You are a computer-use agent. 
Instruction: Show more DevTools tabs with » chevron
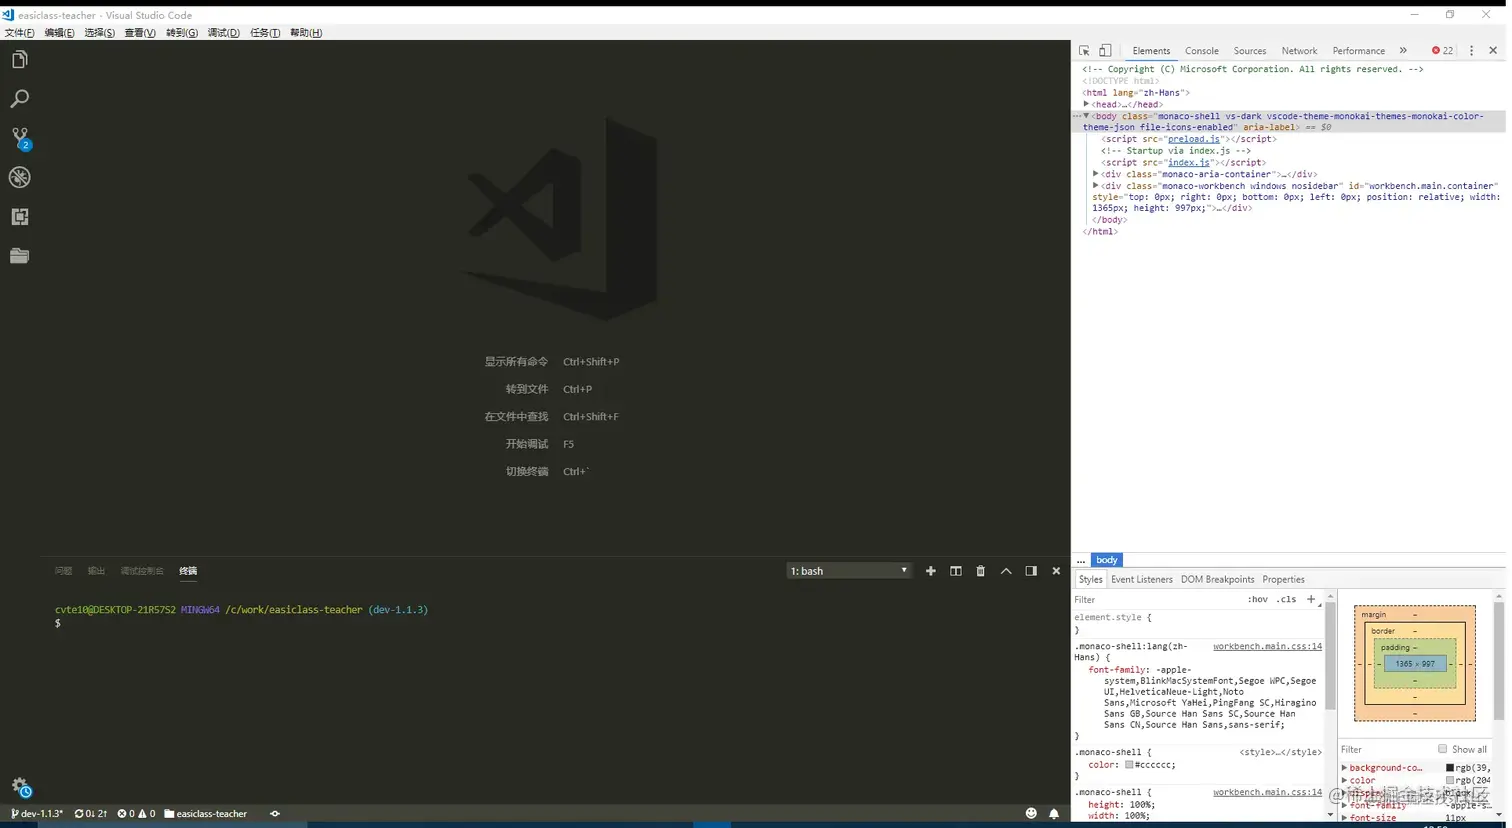pos(1403,51)
